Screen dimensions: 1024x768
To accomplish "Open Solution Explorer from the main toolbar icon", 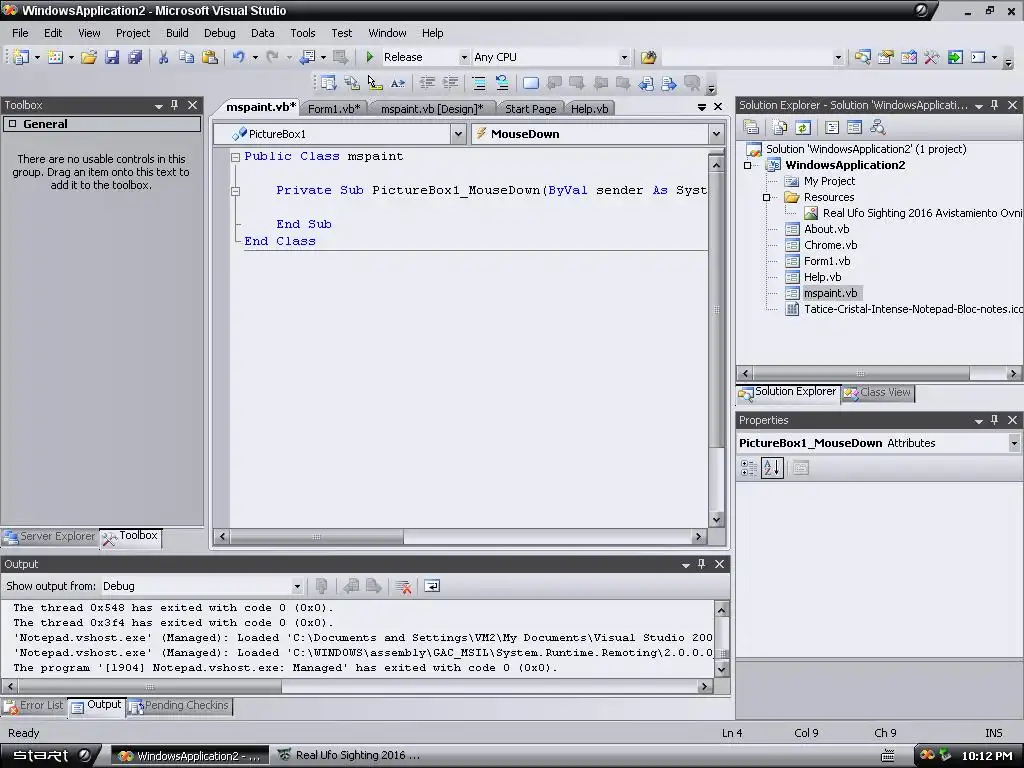I will pyautogui.click(x=863, y=57).
